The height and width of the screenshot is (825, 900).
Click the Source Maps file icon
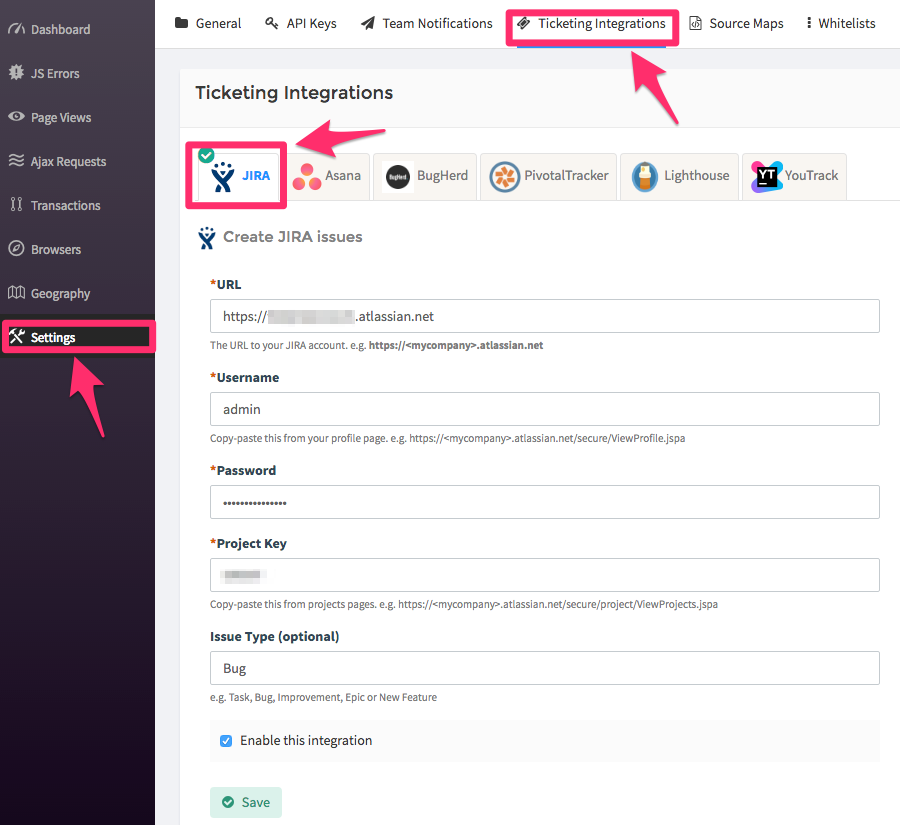pos(695,23)
